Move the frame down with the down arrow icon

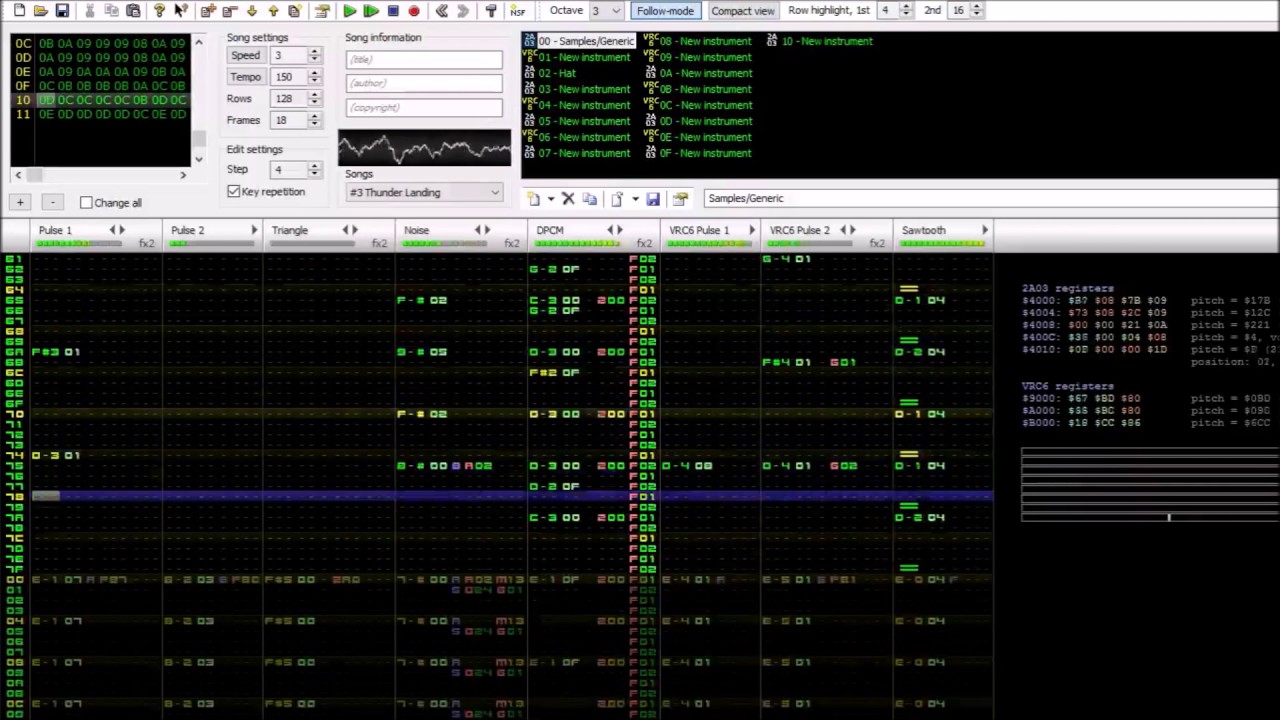[x=252, y=11]
